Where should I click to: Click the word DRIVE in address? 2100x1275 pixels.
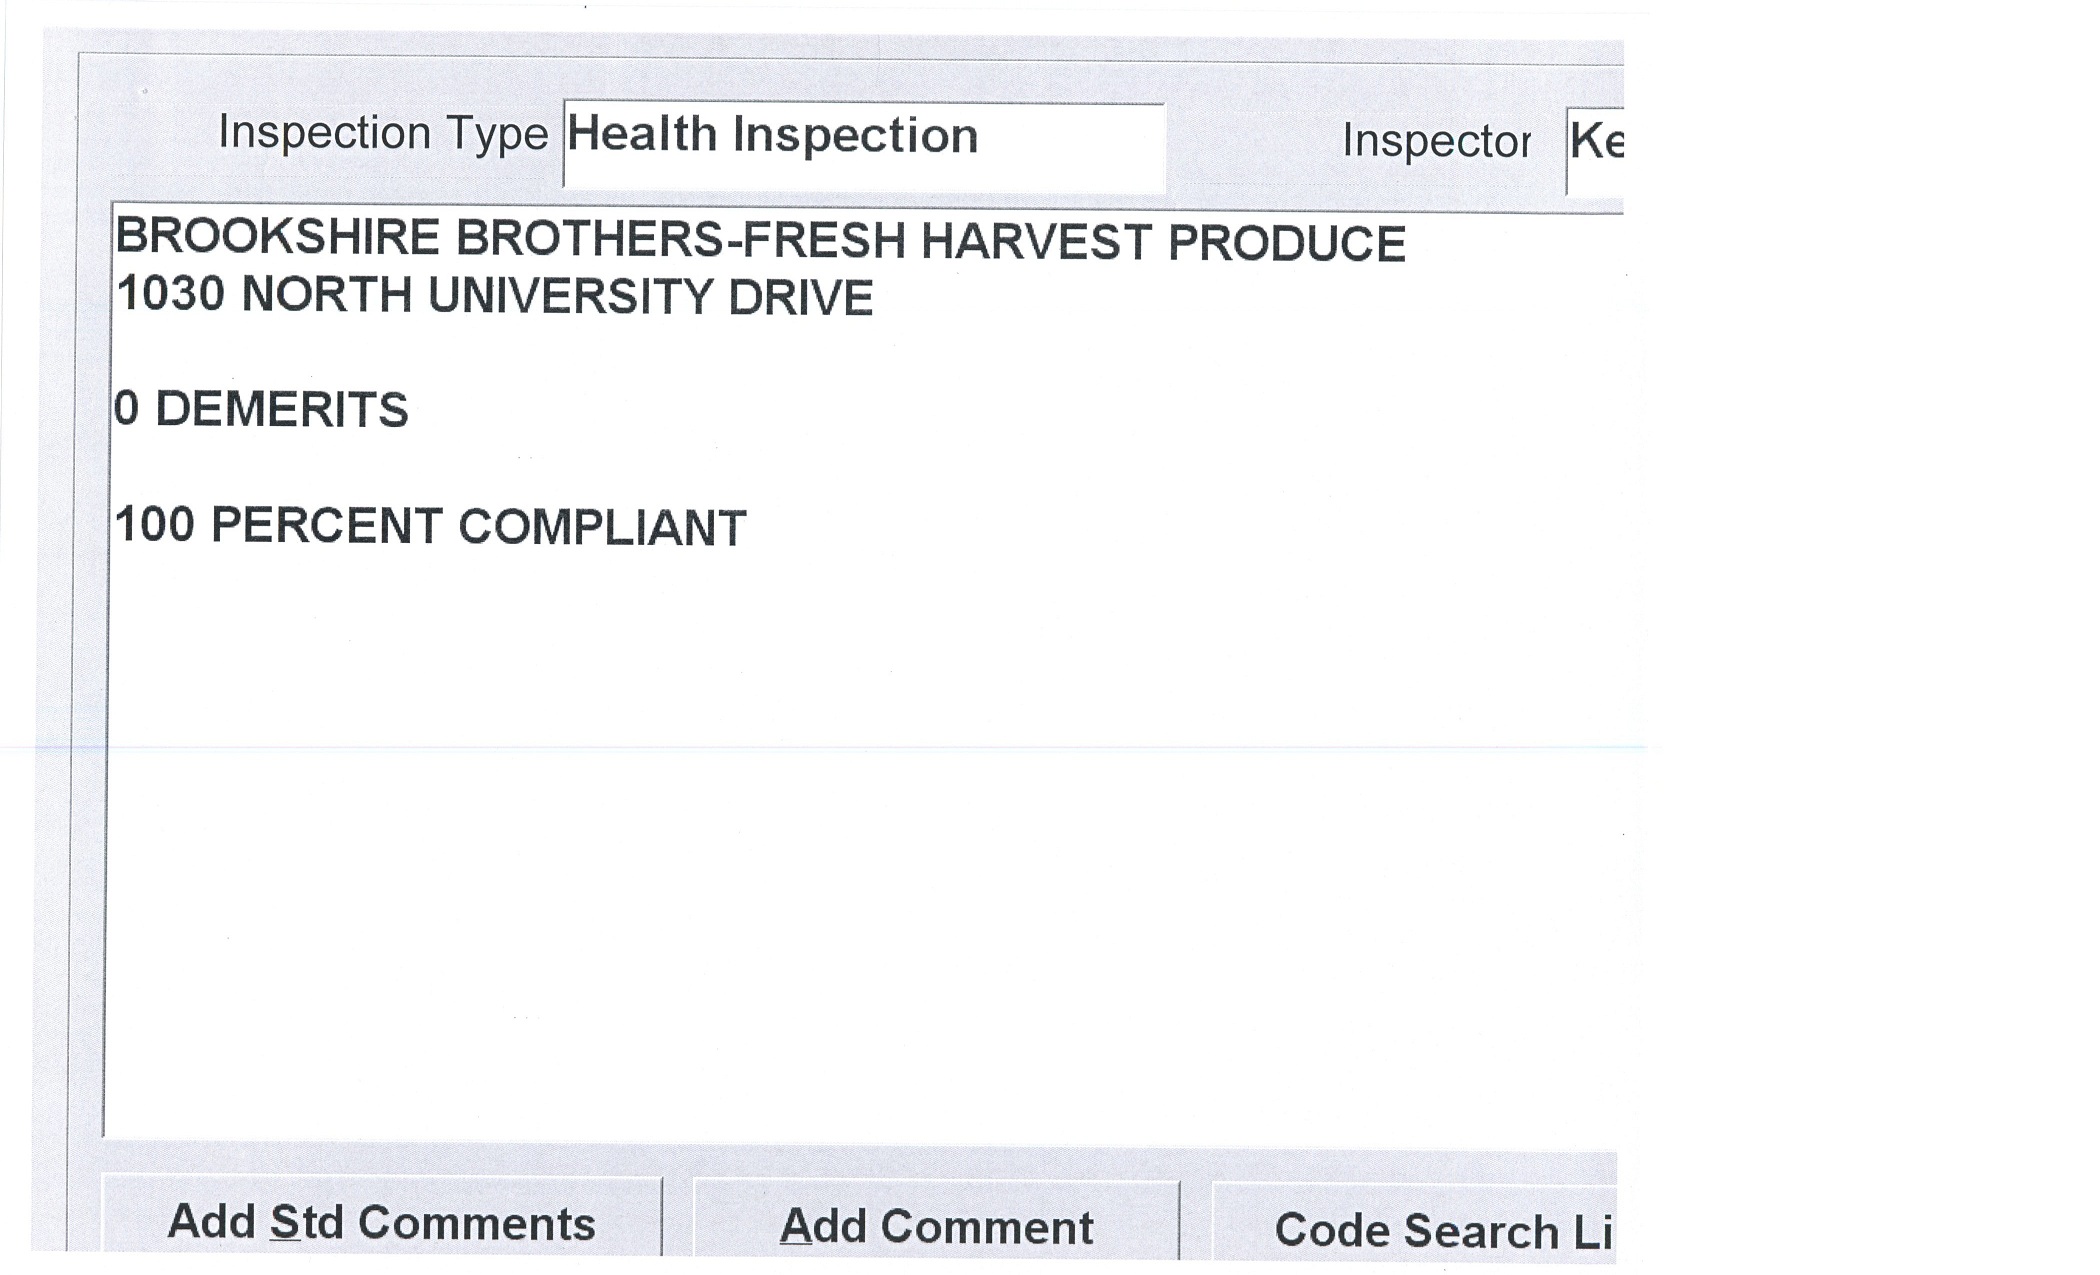coord(800,298)
